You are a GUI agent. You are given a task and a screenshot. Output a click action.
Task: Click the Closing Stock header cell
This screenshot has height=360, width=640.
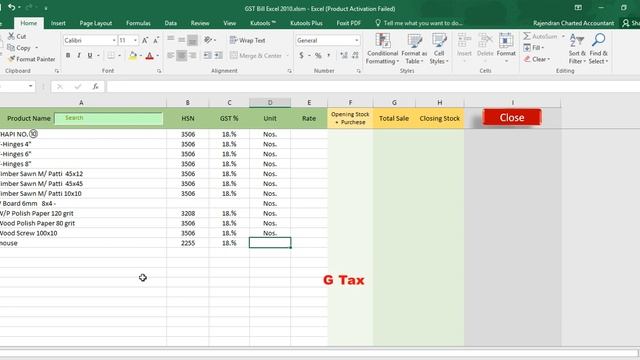pos(440,118)
